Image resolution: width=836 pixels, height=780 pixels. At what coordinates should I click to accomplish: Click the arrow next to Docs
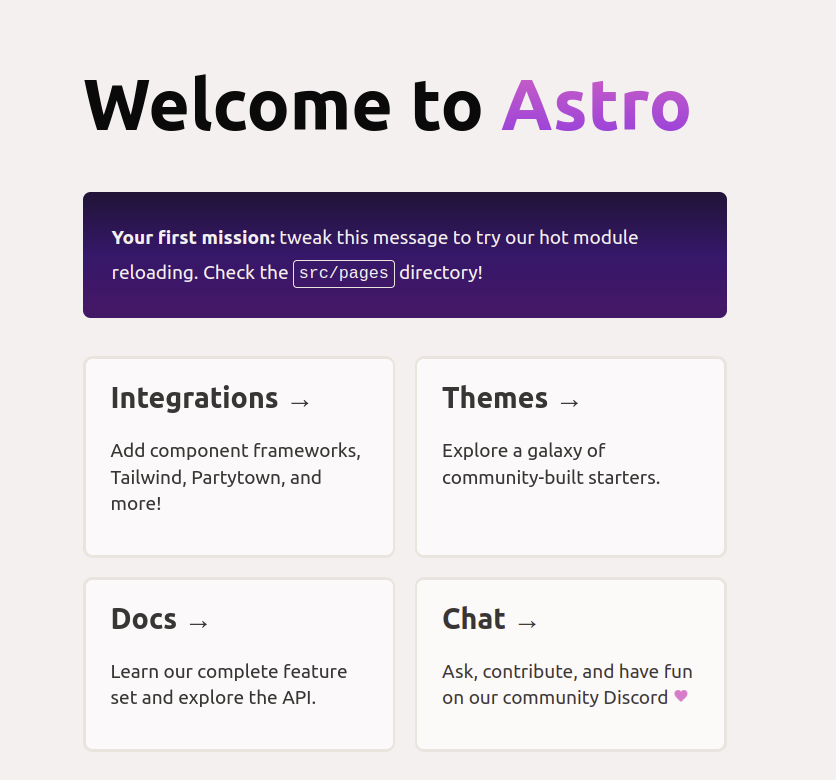(x=198, y=623)
